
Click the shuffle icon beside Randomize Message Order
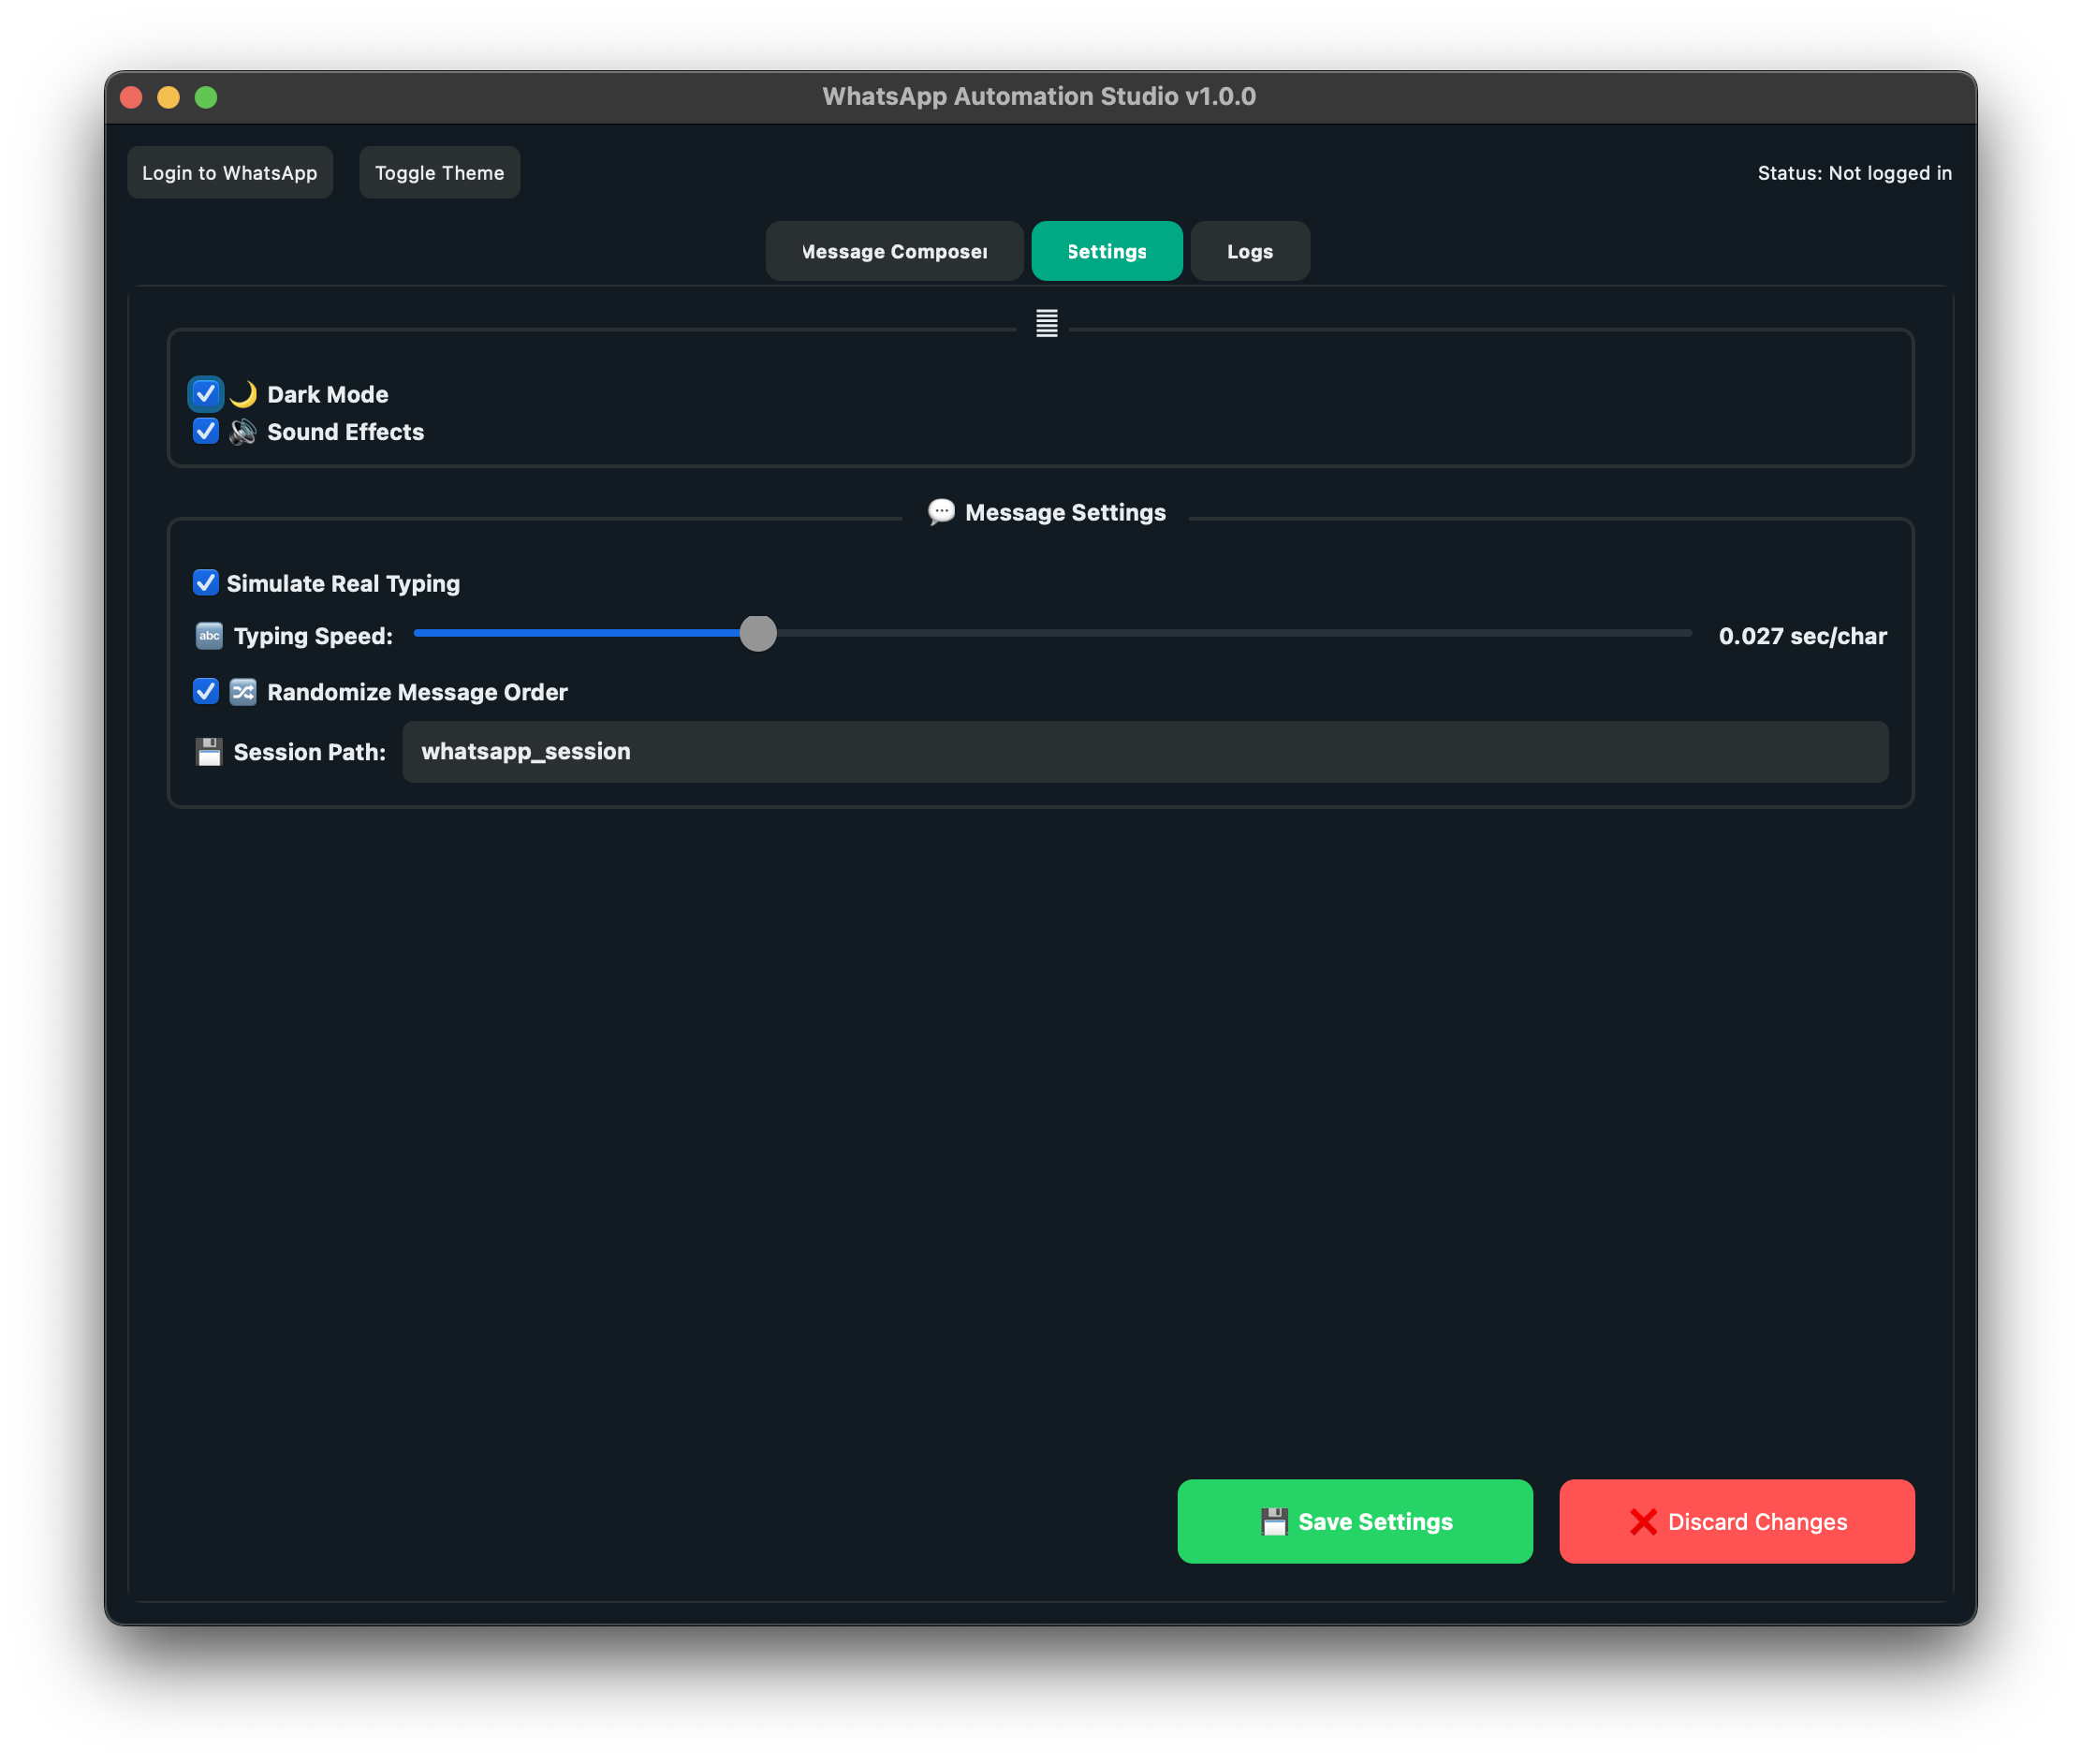(242, 691)
